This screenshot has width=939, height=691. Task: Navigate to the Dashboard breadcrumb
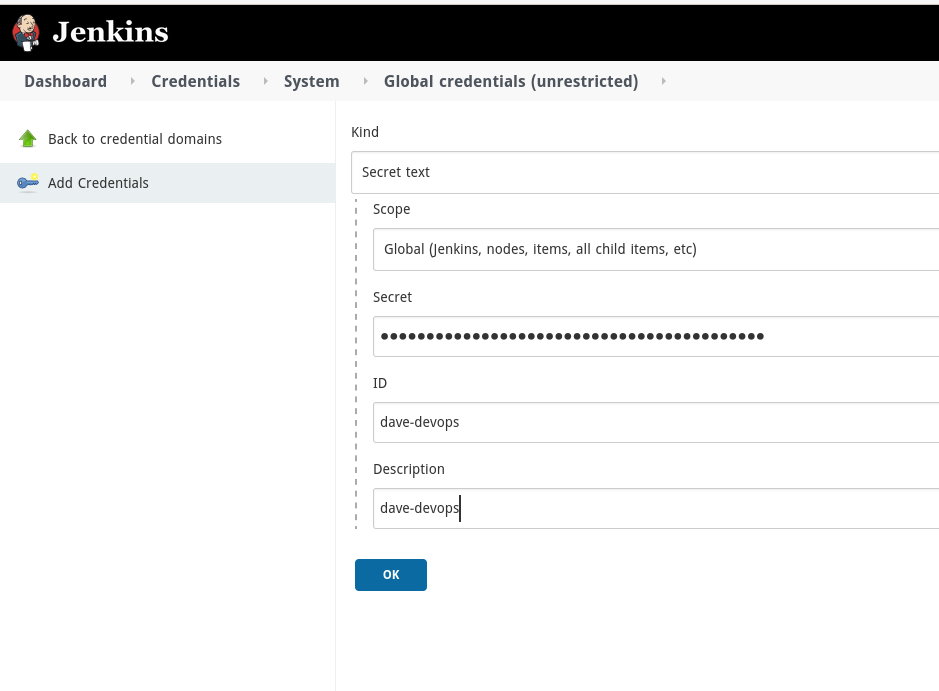65,81
